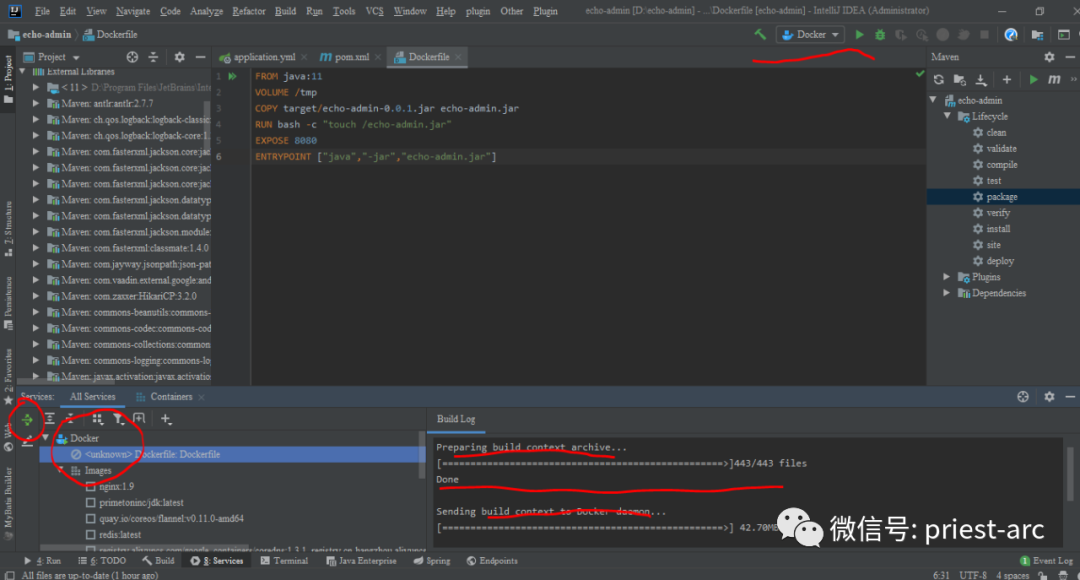Image resolution: width=1080 pixels, height=580 pixels.
Task: Click open in new tab icon in Services
Action: pos(139,418)
